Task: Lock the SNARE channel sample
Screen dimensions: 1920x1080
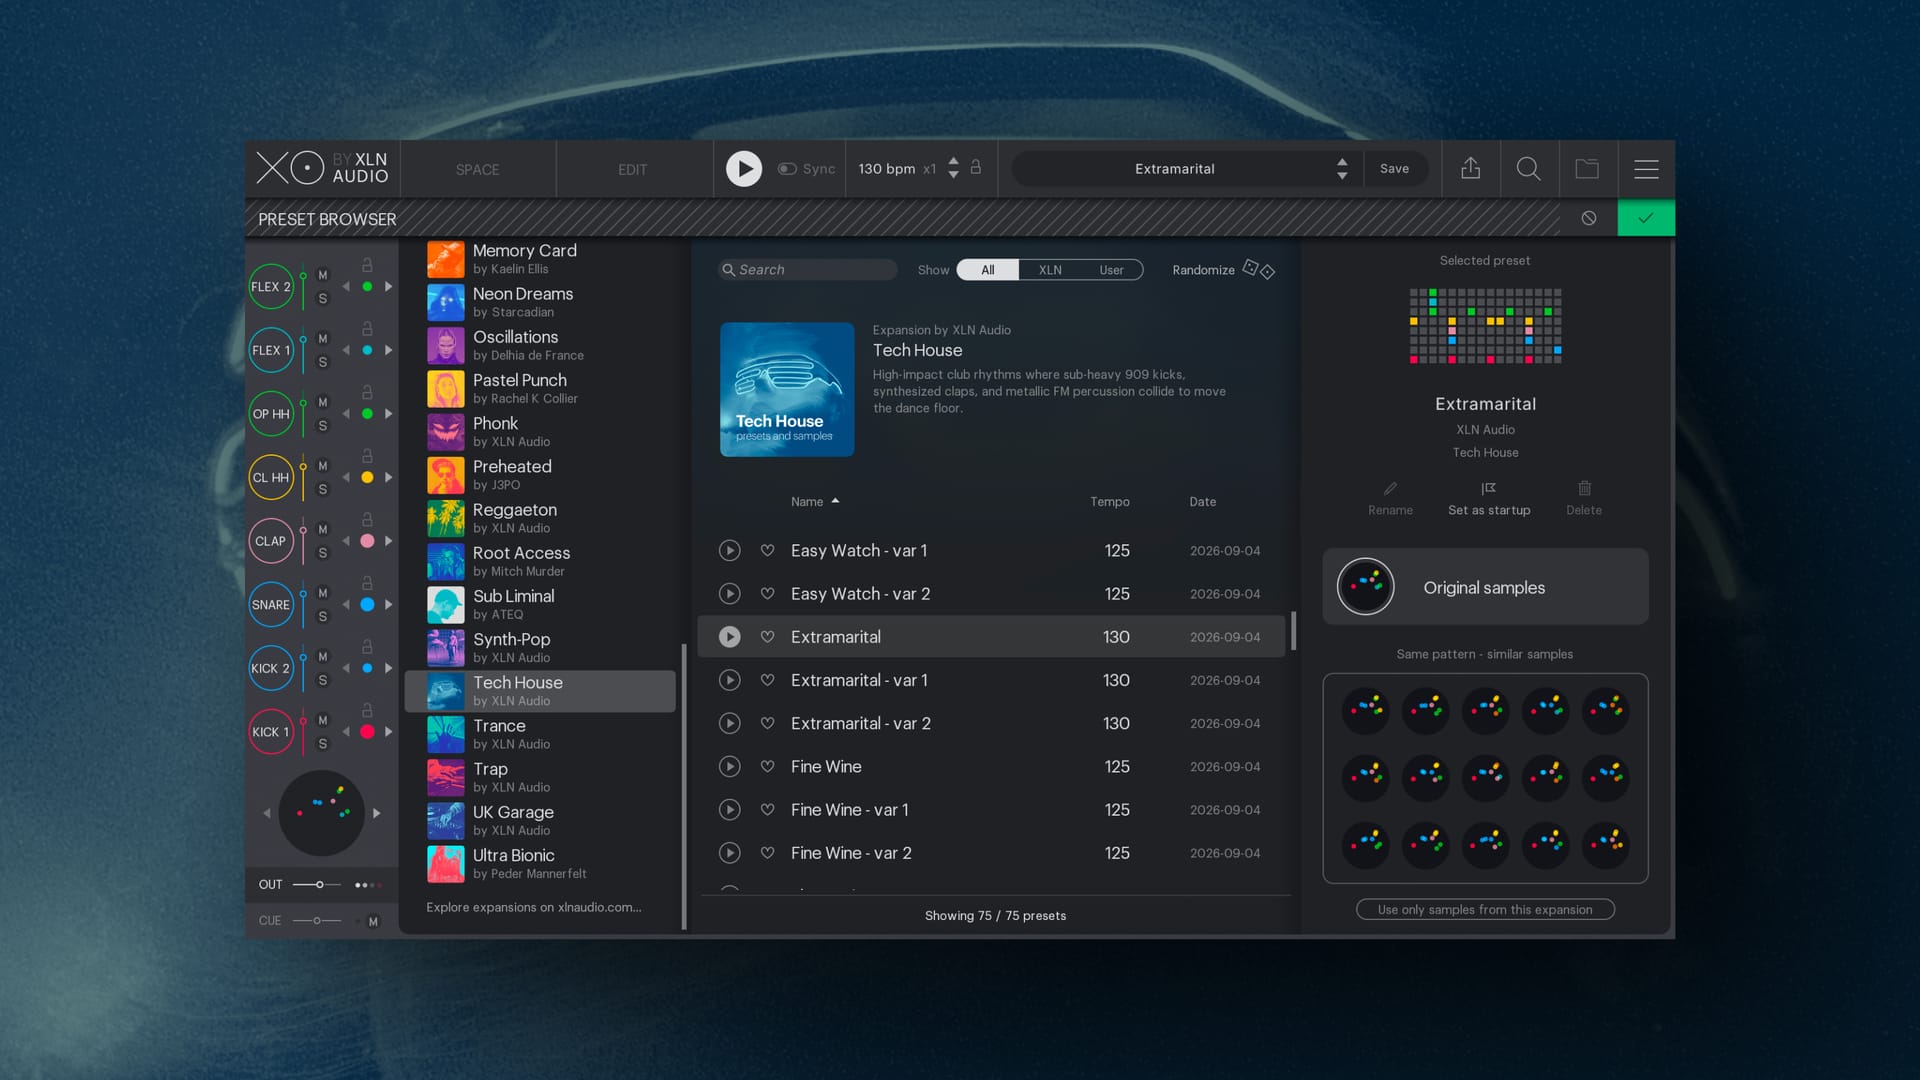Action: click(x=367, y=583)
